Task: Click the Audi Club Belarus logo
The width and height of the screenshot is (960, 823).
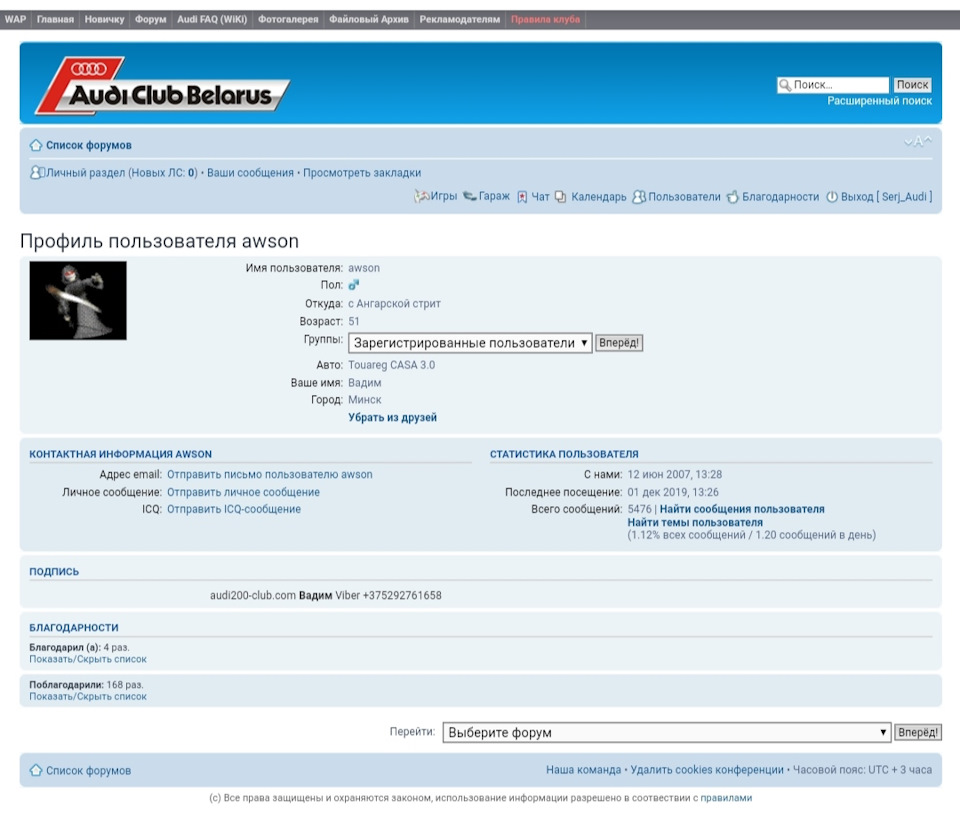Action: tap(163, 86)
